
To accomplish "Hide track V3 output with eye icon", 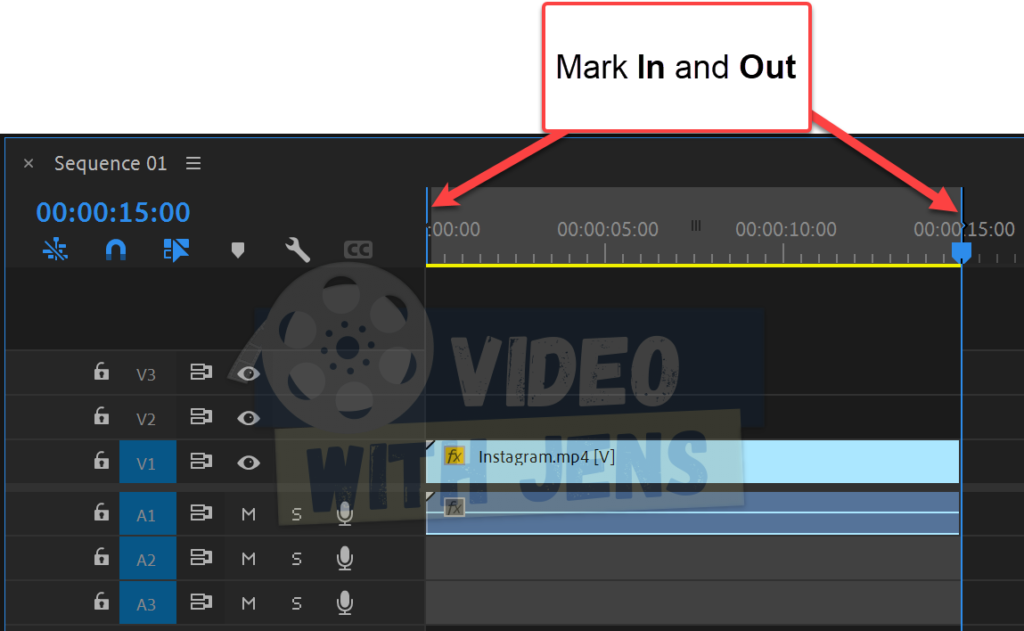I will (x=248, y=374).
